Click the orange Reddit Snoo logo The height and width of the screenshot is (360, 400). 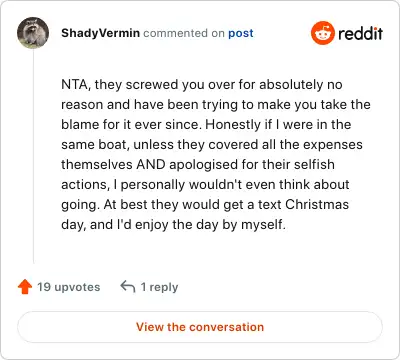[322, 33]
